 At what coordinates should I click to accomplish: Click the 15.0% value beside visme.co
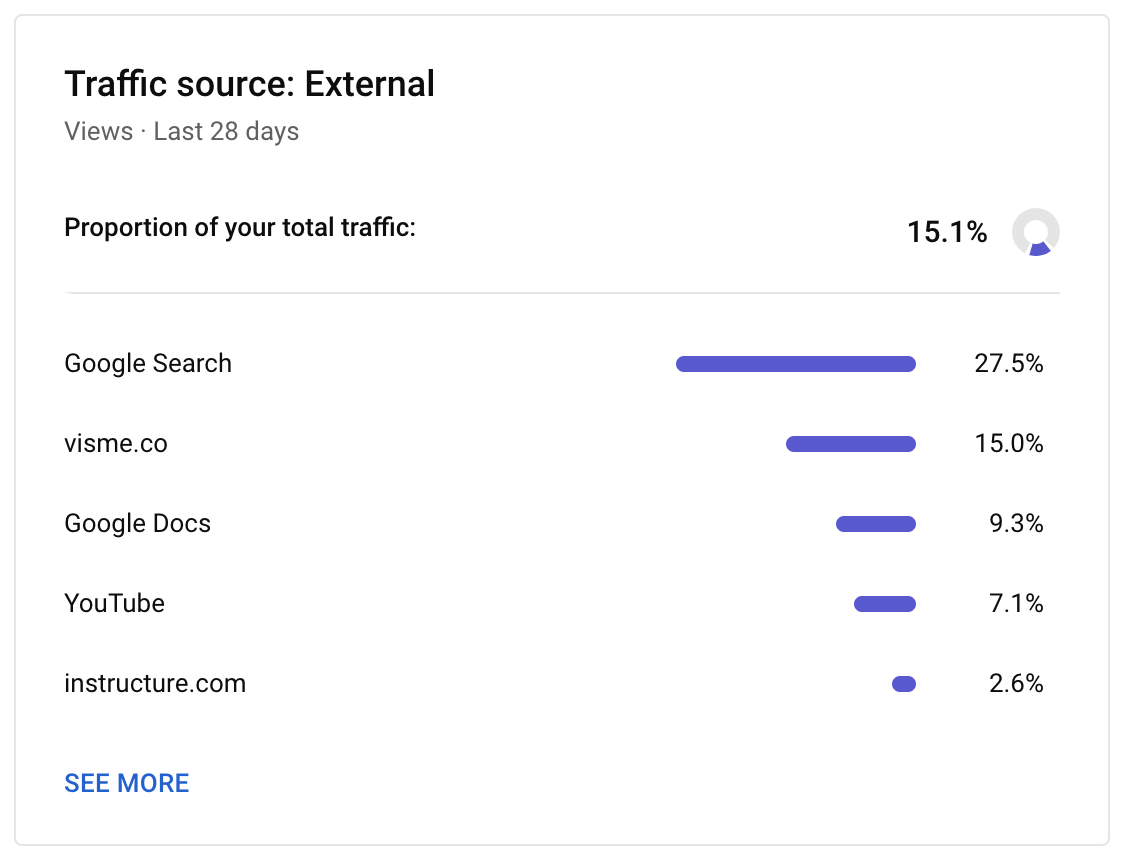(x=1009, y=444)
